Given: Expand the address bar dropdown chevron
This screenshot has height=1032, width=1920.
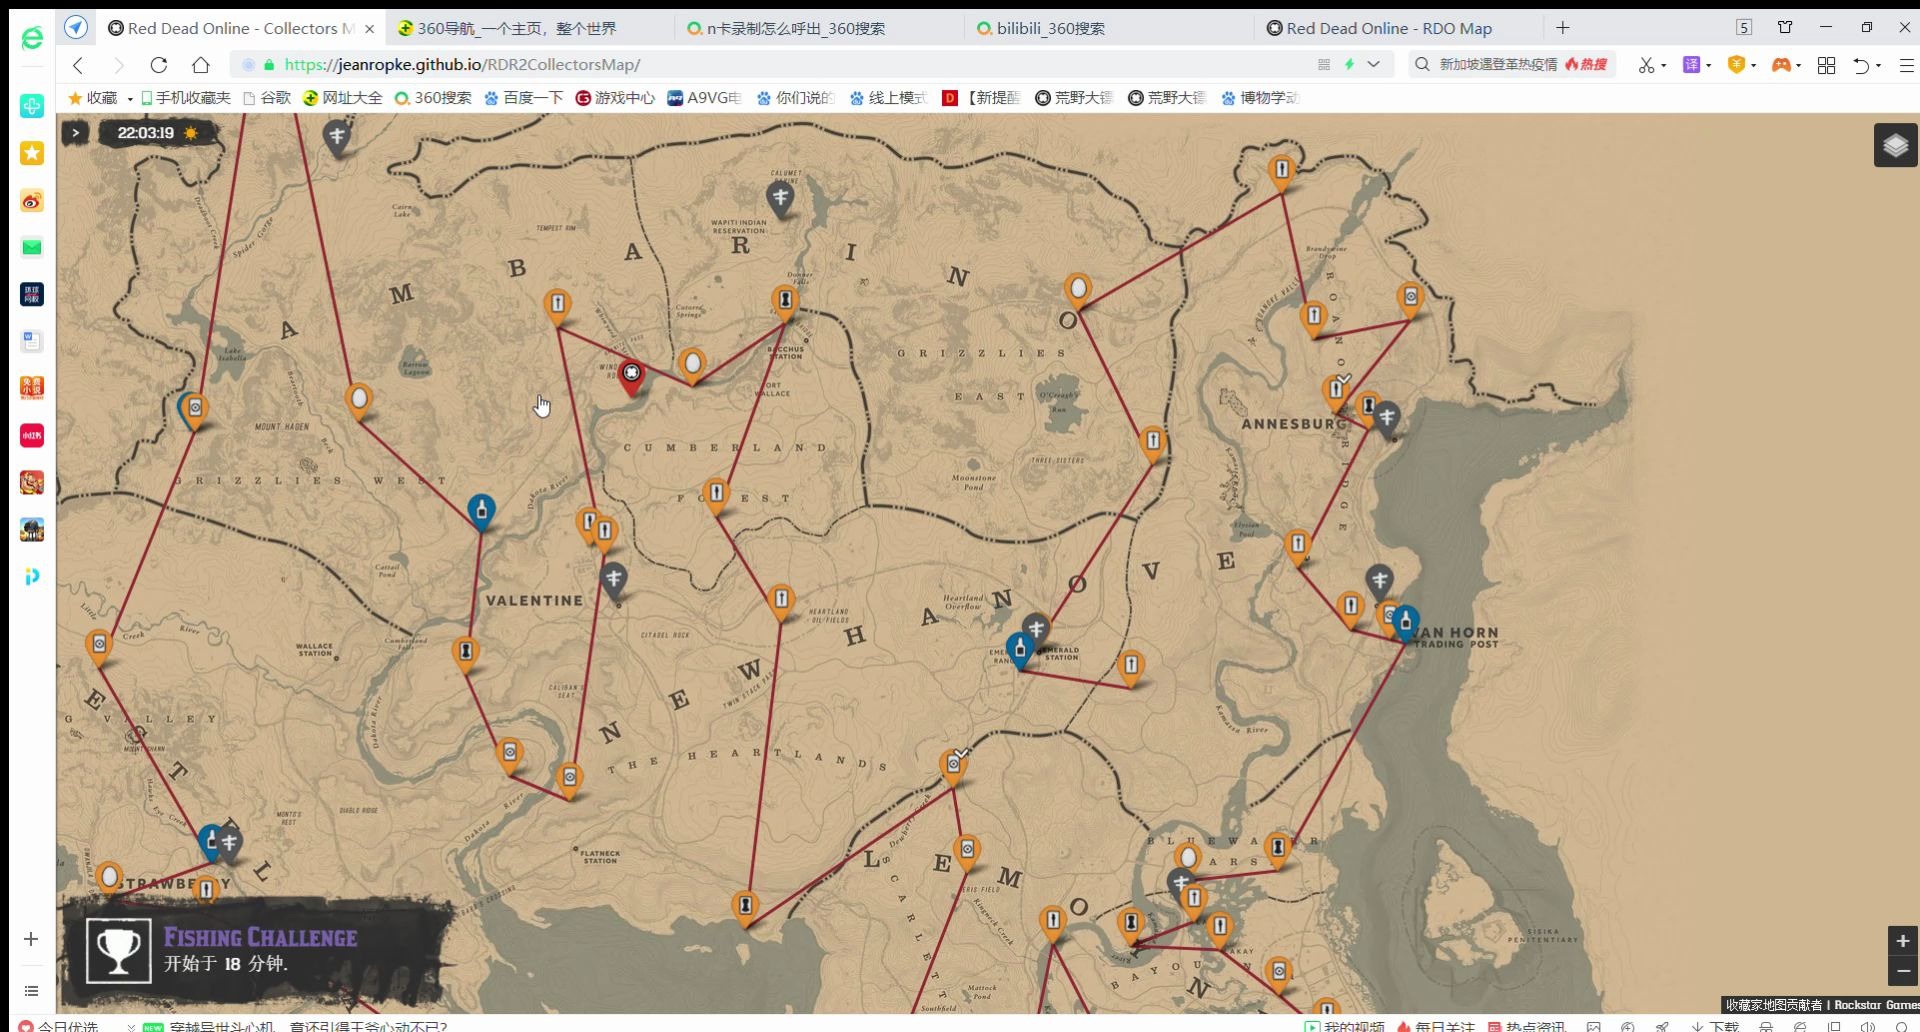Looking at the screenshot, I should pyautogui.click(x=1374, y=64).
